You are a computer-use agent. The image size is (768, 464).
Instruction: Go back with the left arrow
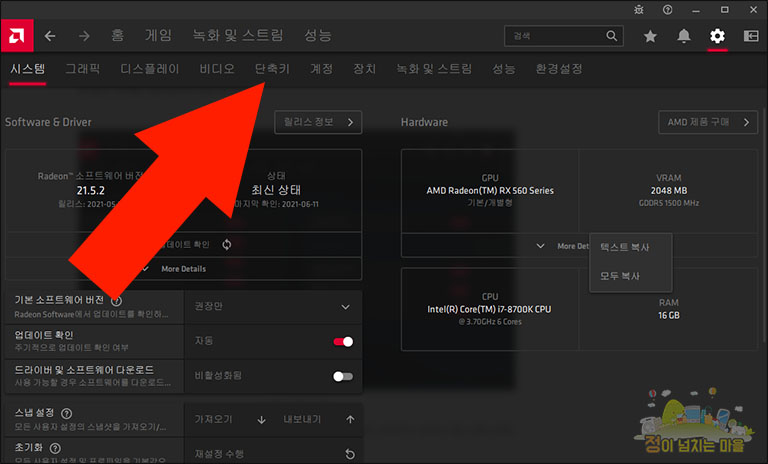coord(50,36)
